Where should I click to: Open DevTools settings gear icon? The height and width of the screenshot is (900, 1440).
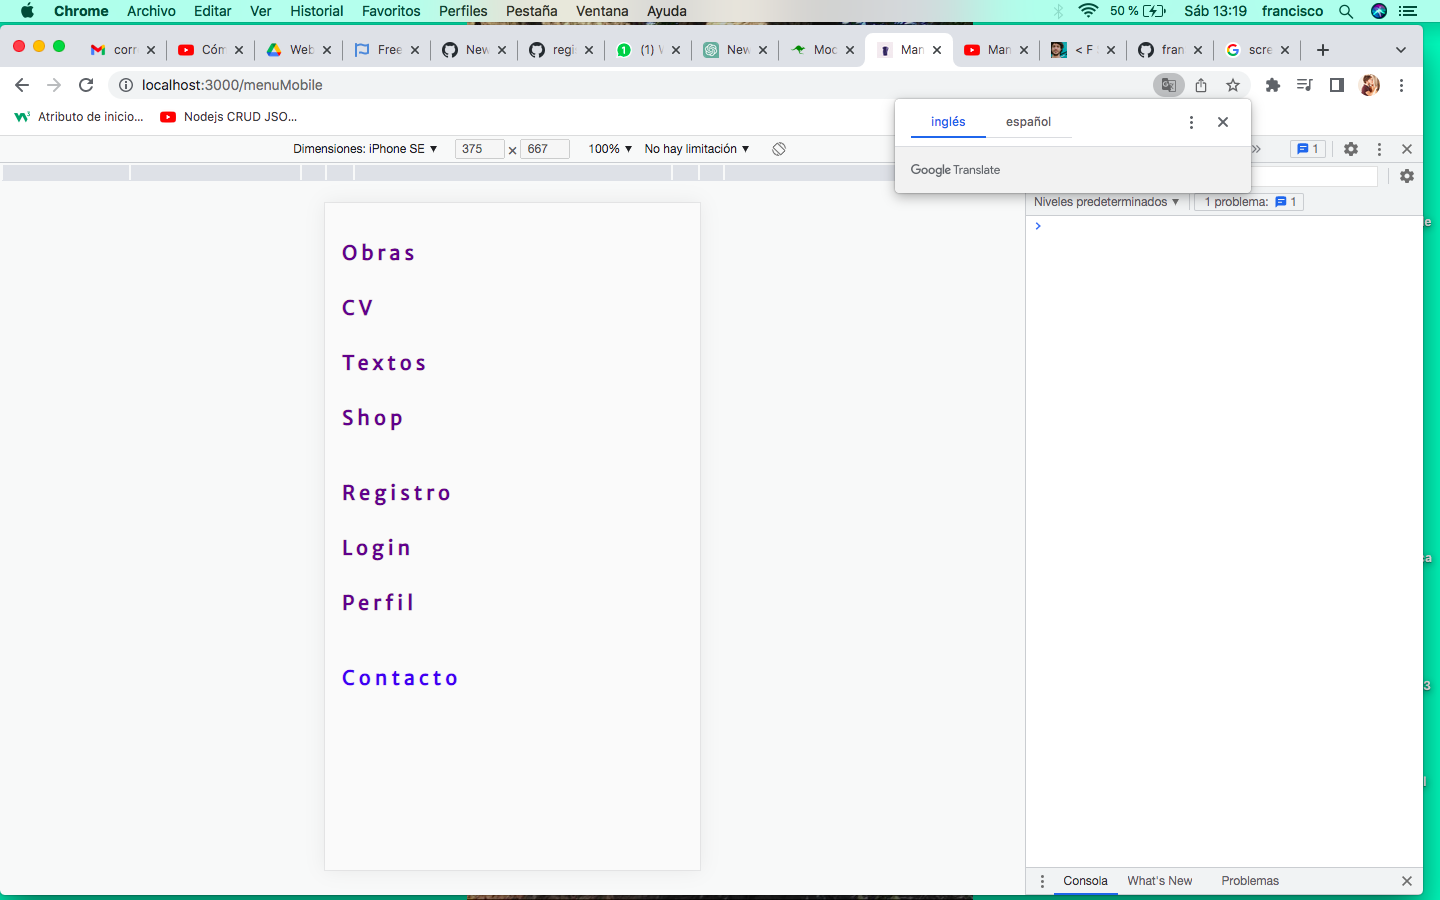1351,149
